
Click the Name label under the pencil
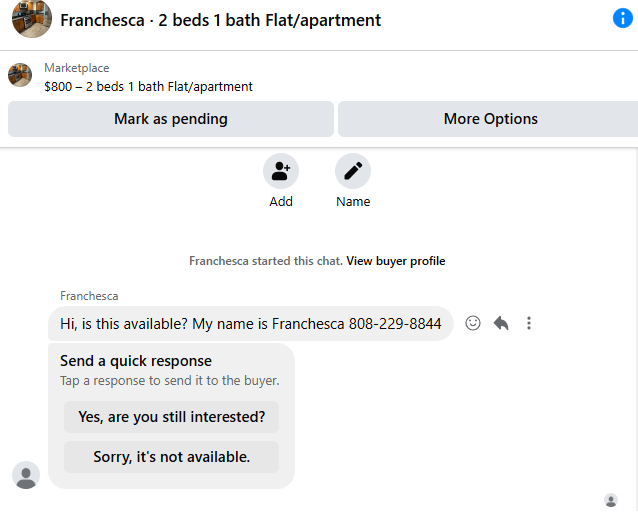point(353,202)
